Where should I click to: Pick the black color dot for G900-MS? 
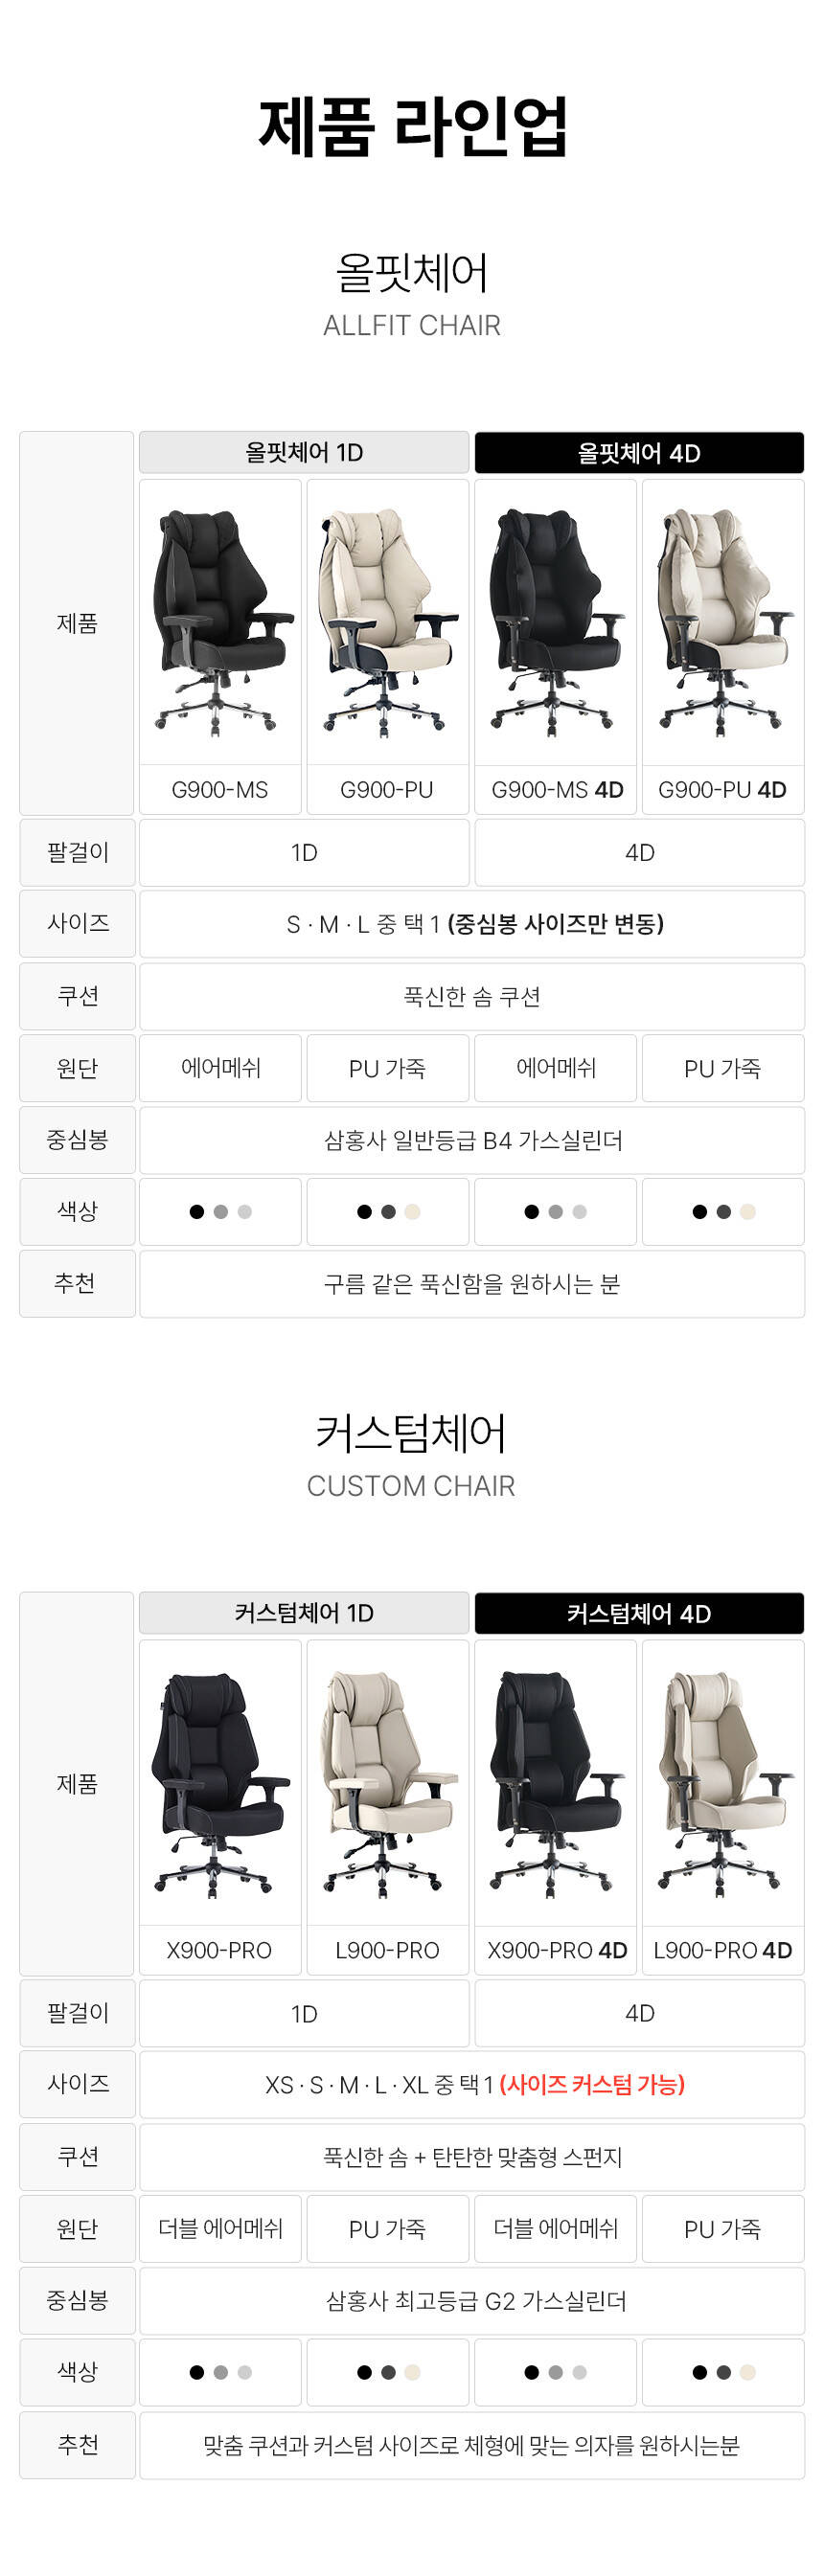tap(197, 1212)
